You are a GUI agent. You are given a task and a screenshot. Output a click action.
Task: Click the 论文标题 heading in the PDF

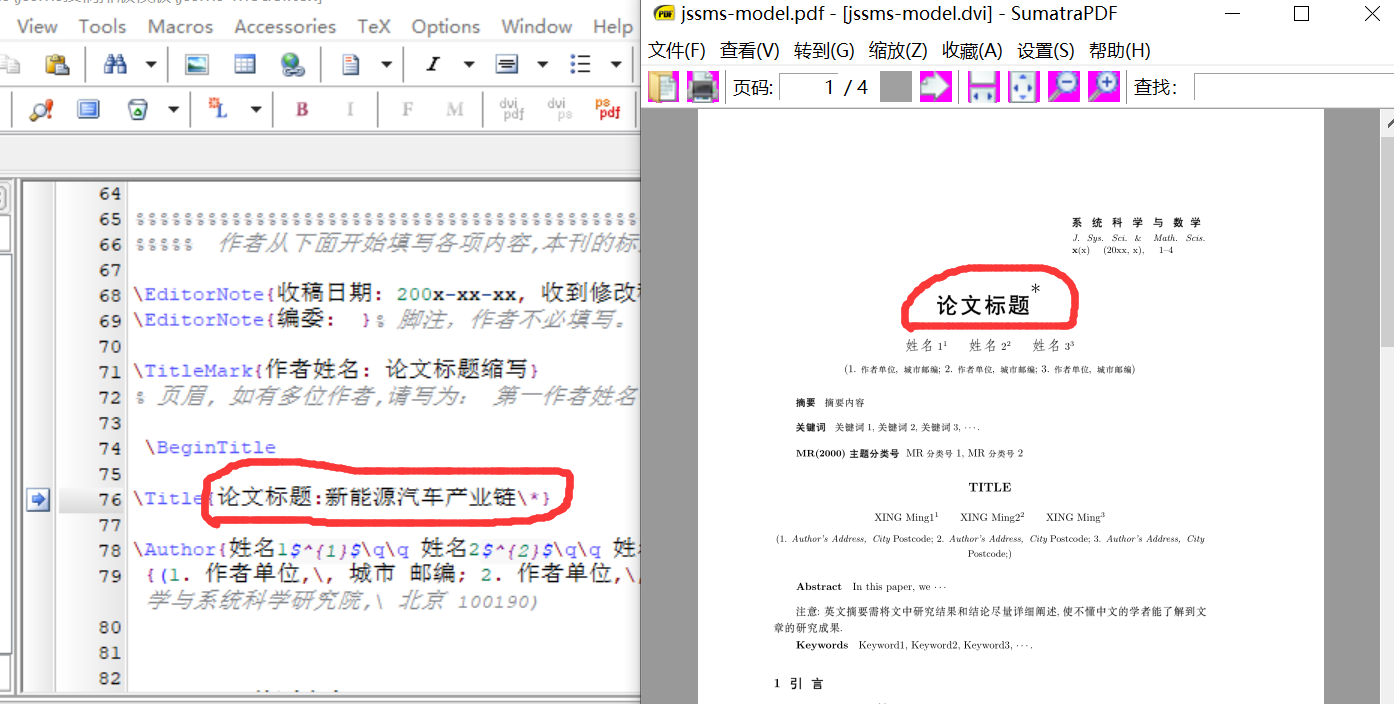pyautogui.click(x=983, y=306)
